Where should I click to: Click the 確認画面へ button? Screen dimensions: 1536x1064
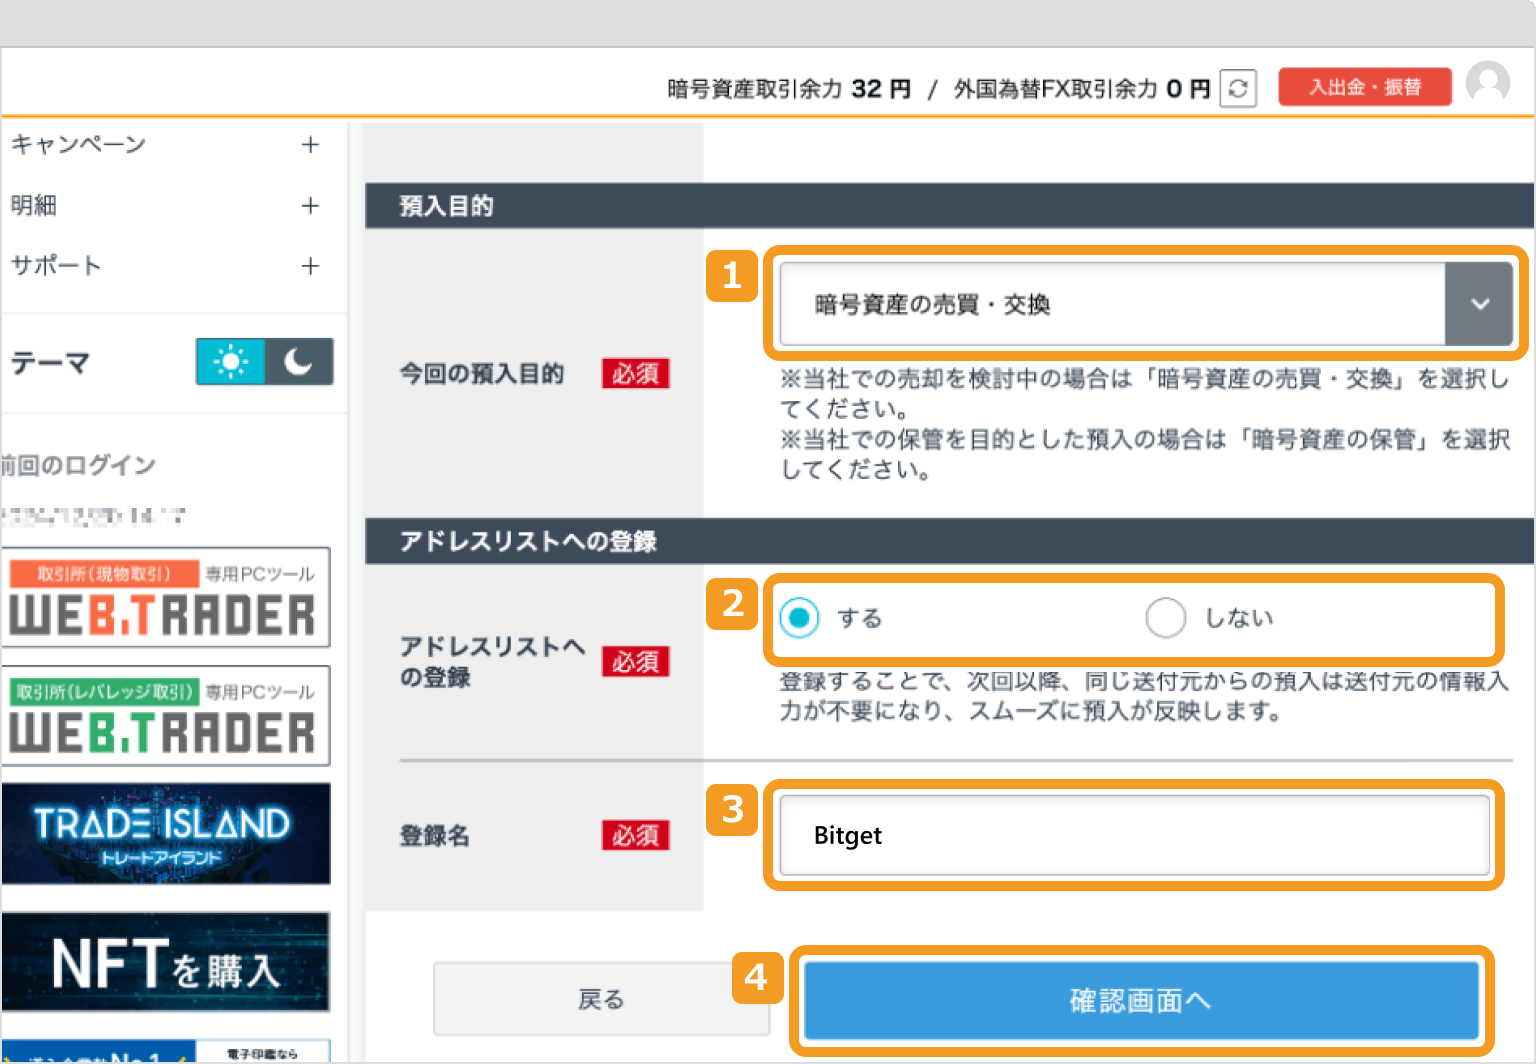(x=1140, y=1000)
